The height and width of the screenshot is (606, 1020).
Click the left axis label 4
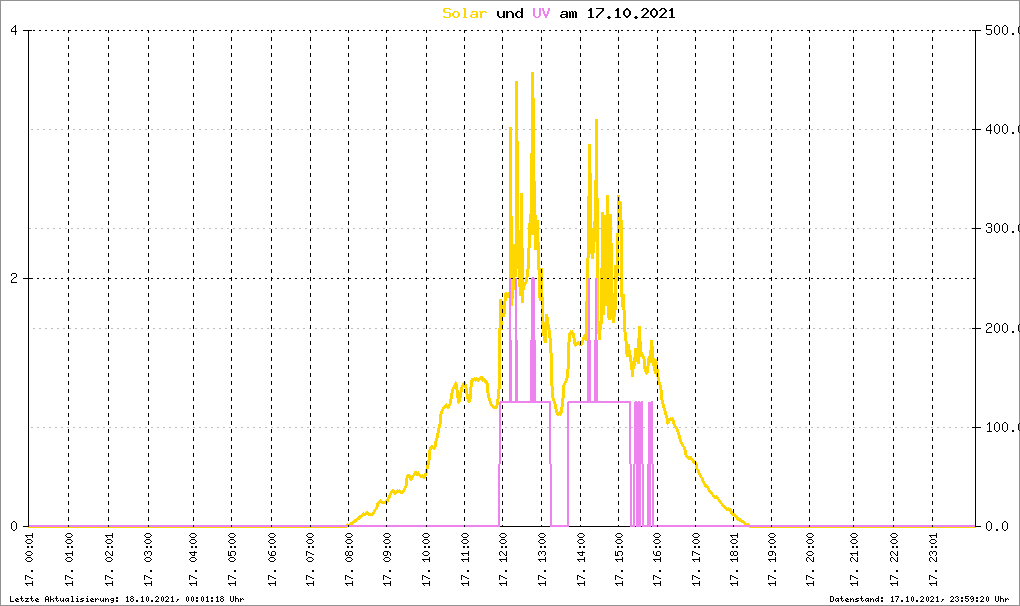pyautogui.click(x=14, y=30)
